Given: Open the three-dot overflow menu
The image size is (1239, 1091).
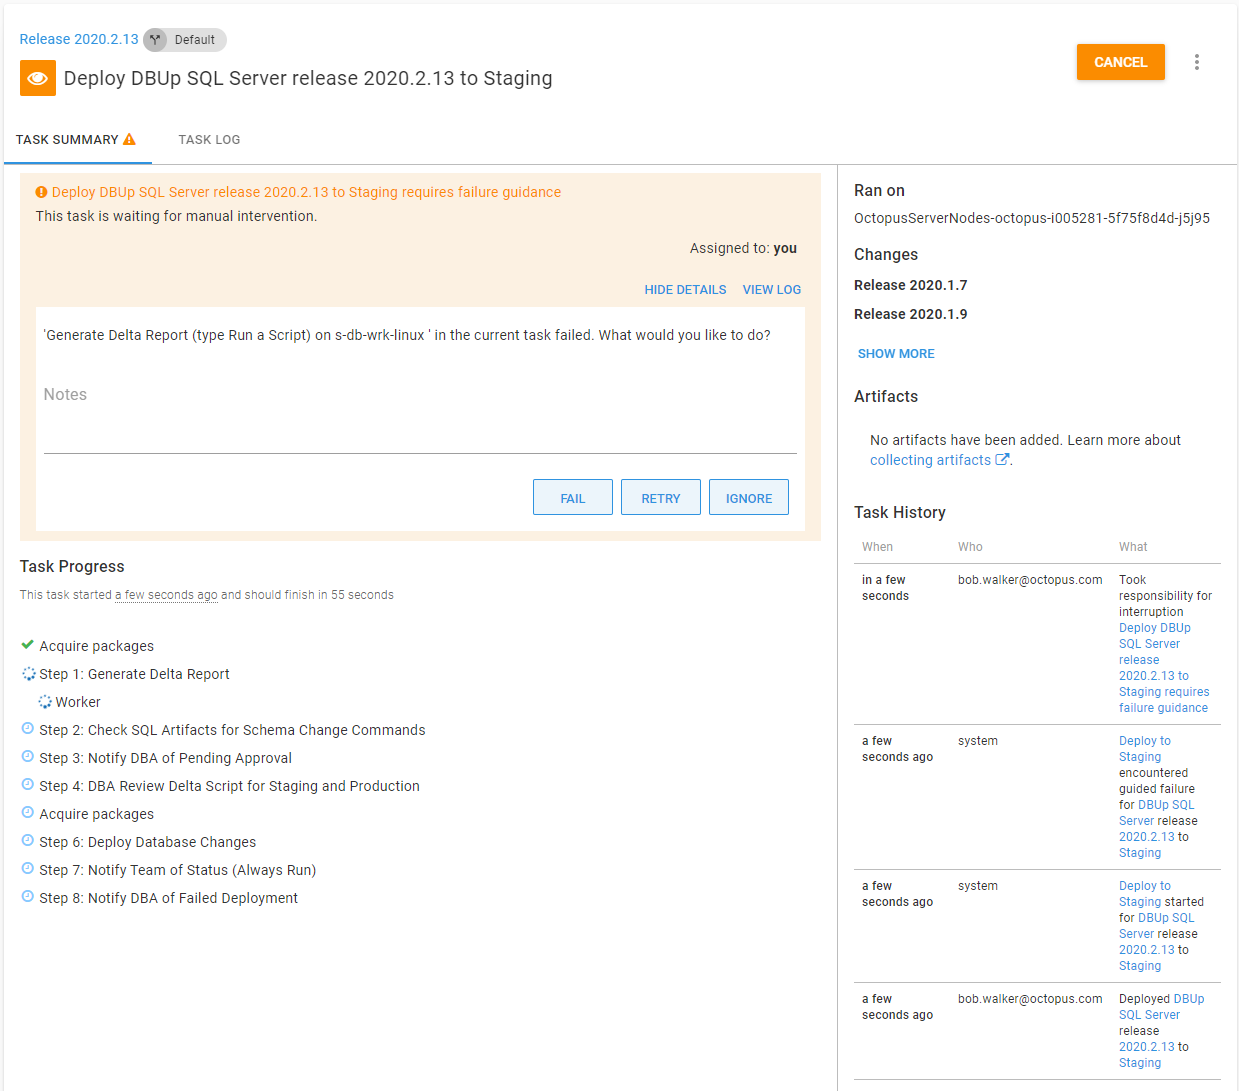Looking at the screenshot, I should (1196, 62).
